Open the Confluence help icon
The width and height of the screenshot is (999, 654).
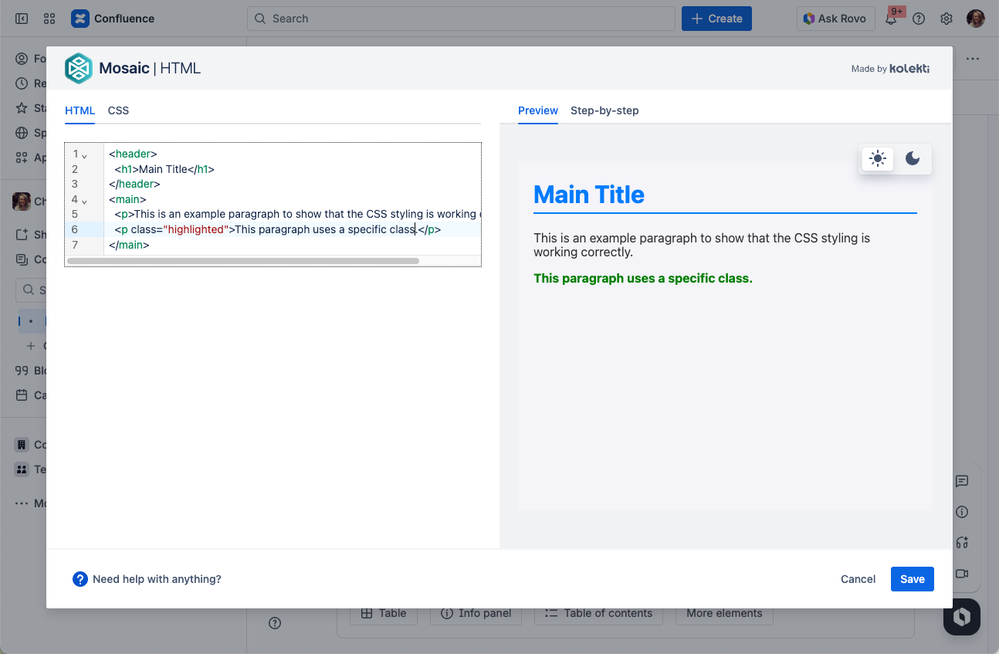pos(918,18)
